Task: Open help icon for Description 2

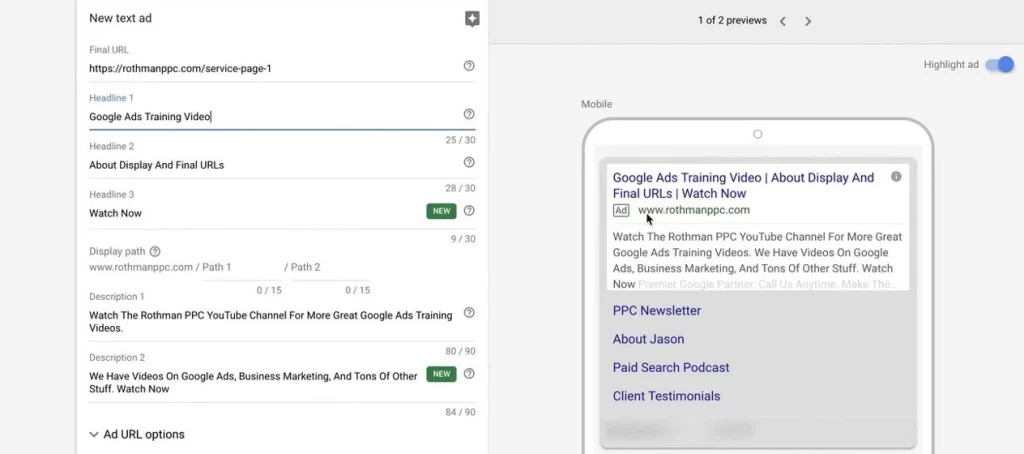Action: pyautogui.click(x=469, y=374)
